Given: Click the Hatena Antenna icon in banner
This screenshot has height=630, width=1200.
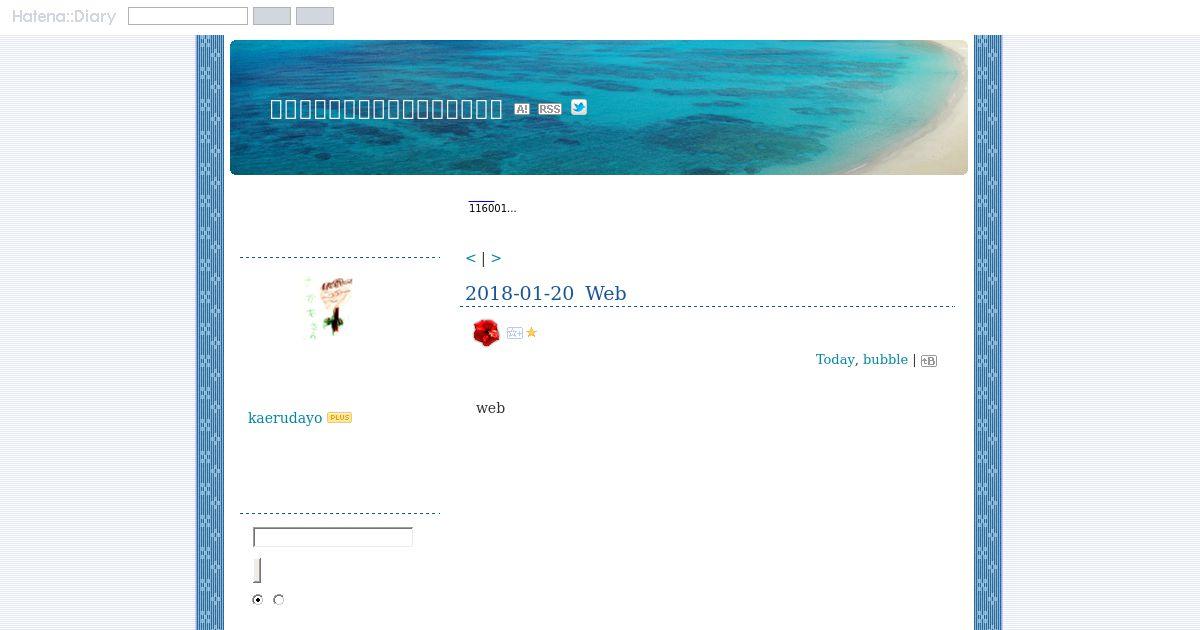Looking at the screenshot, I should pyautogui.click(x=522, y=109).
